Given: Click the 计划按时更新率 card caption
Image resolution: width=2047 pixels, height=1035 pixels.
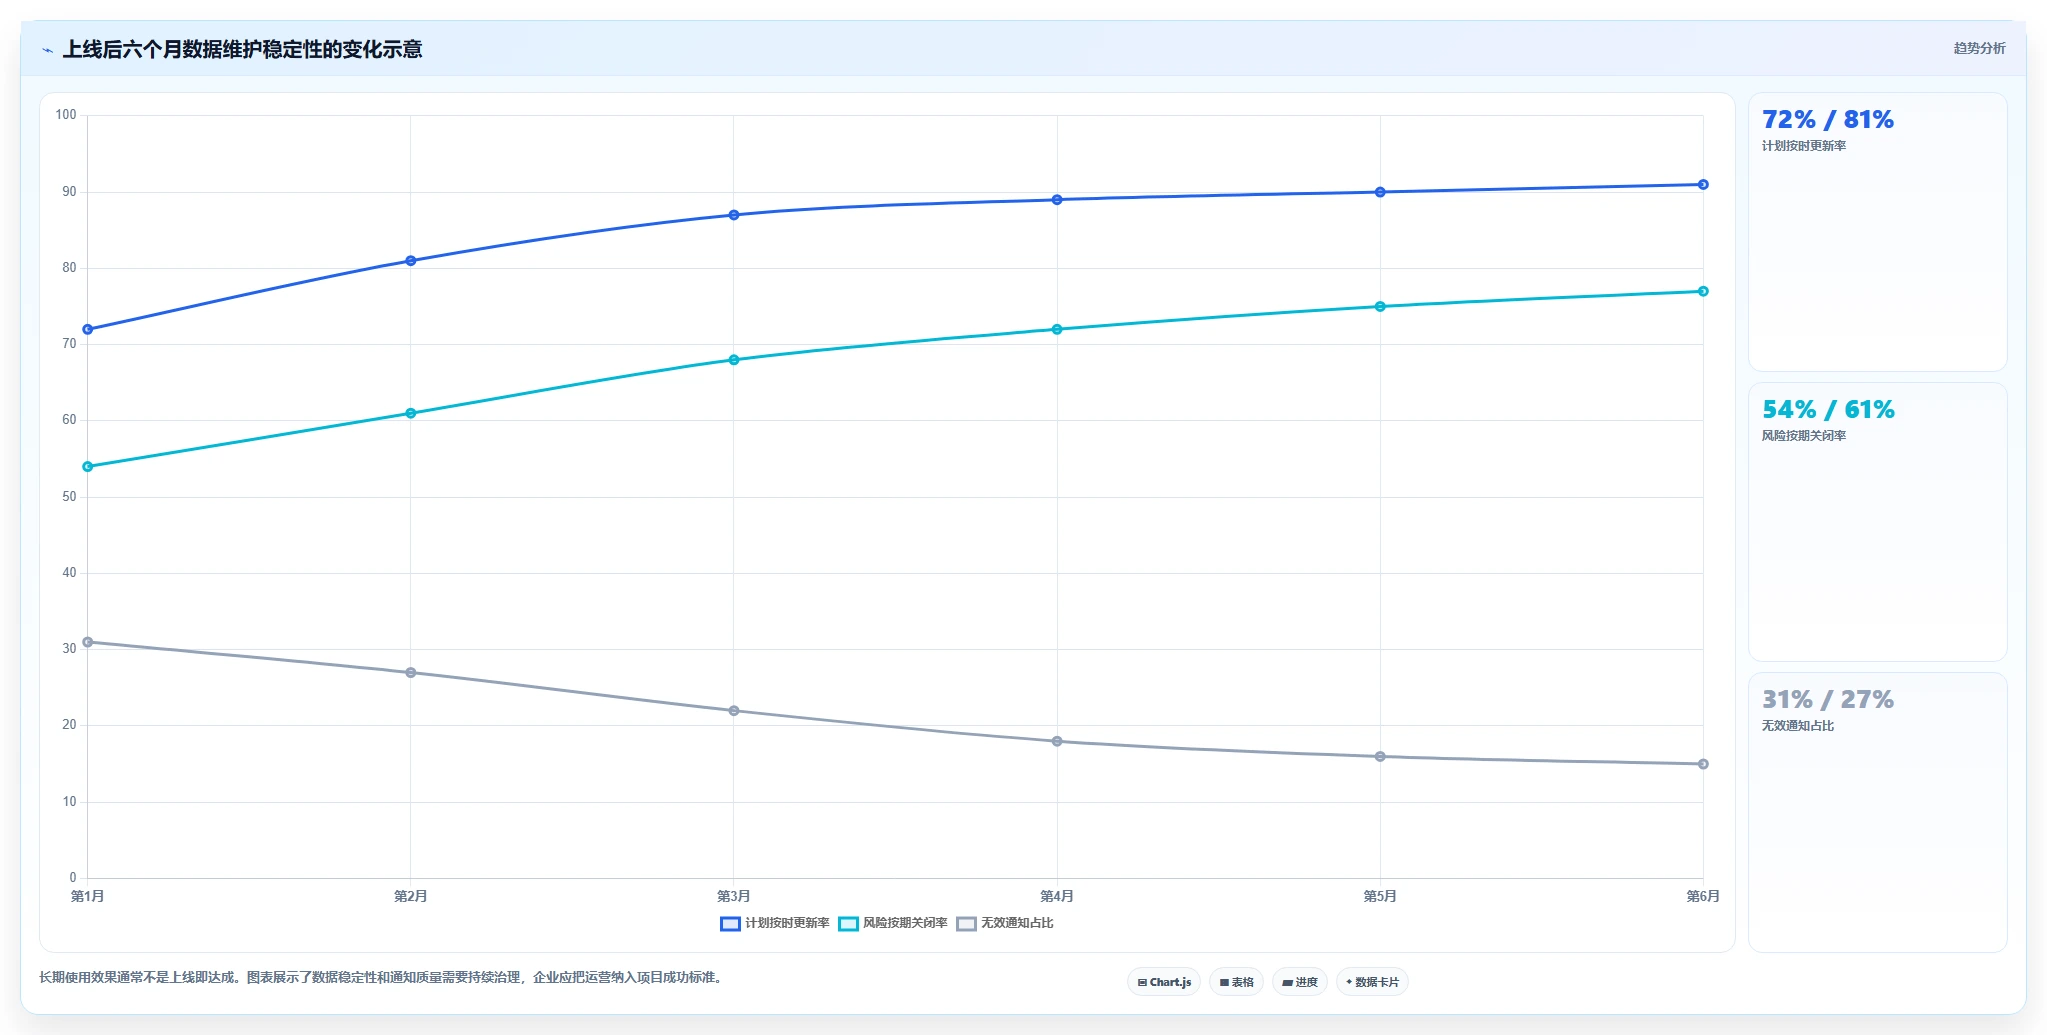Looking at the screenshot, I should tap(1804, 146).
